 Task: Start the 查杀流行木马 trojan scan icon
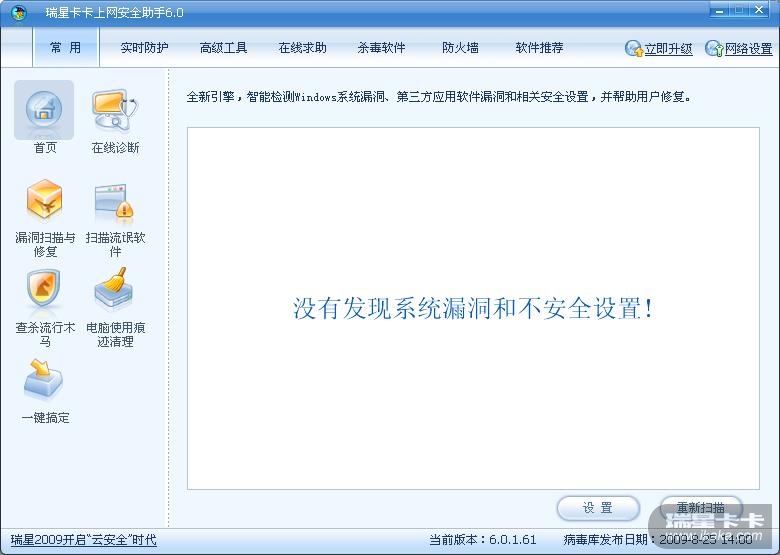(44, 289)
